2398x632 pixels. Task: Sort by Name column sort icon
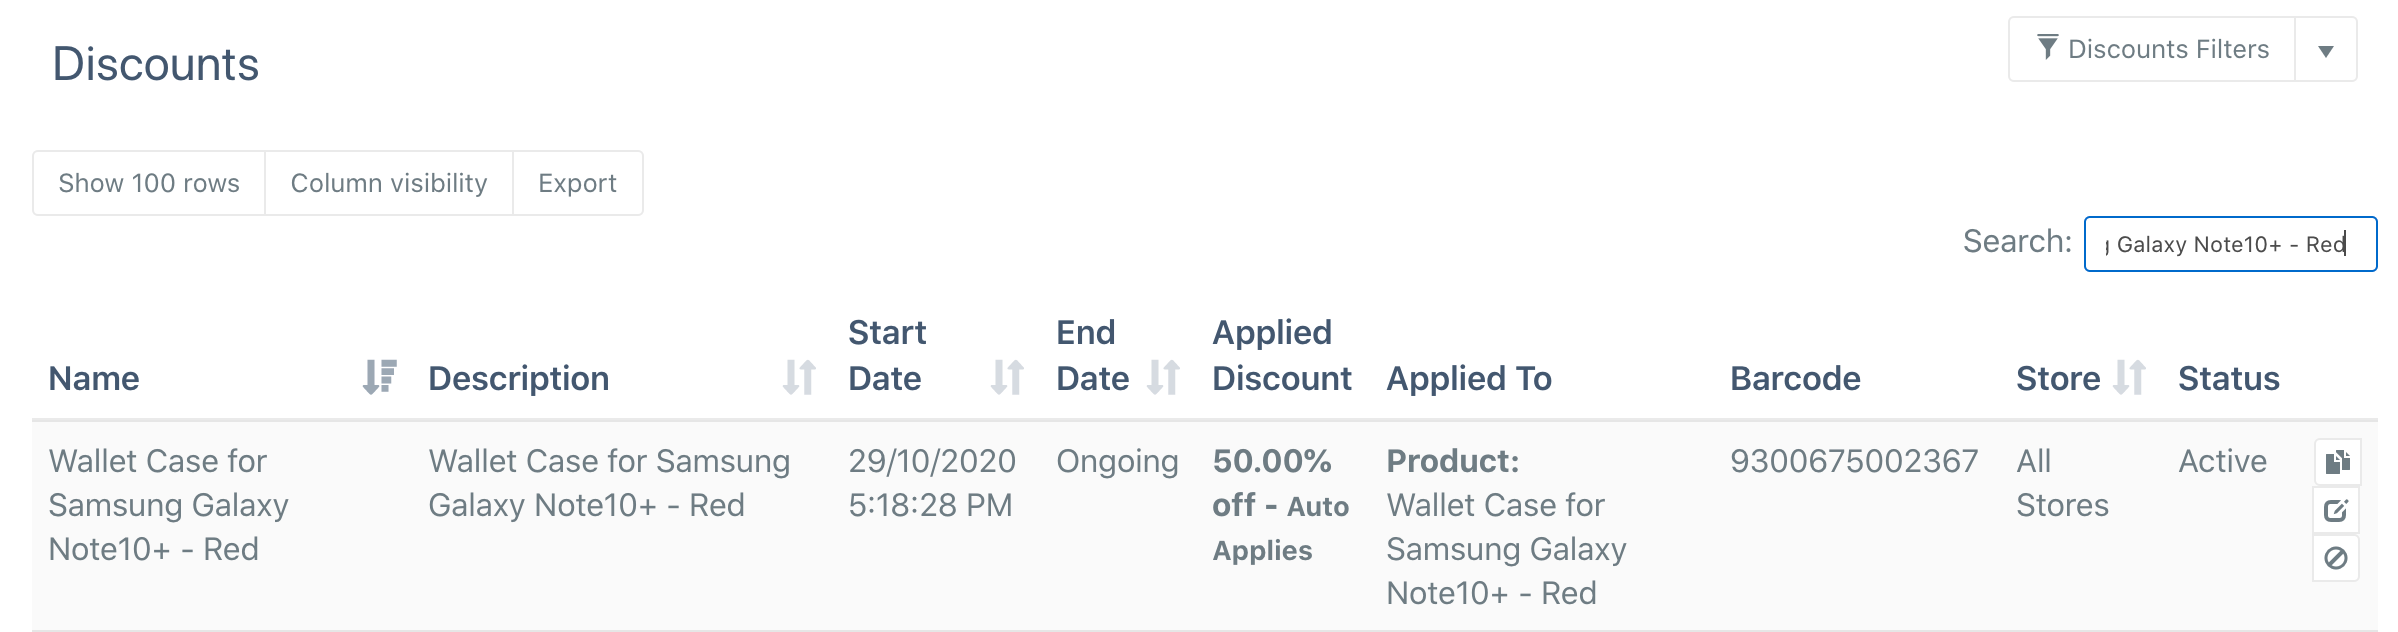pyautogui.click(x=379, y=377)
